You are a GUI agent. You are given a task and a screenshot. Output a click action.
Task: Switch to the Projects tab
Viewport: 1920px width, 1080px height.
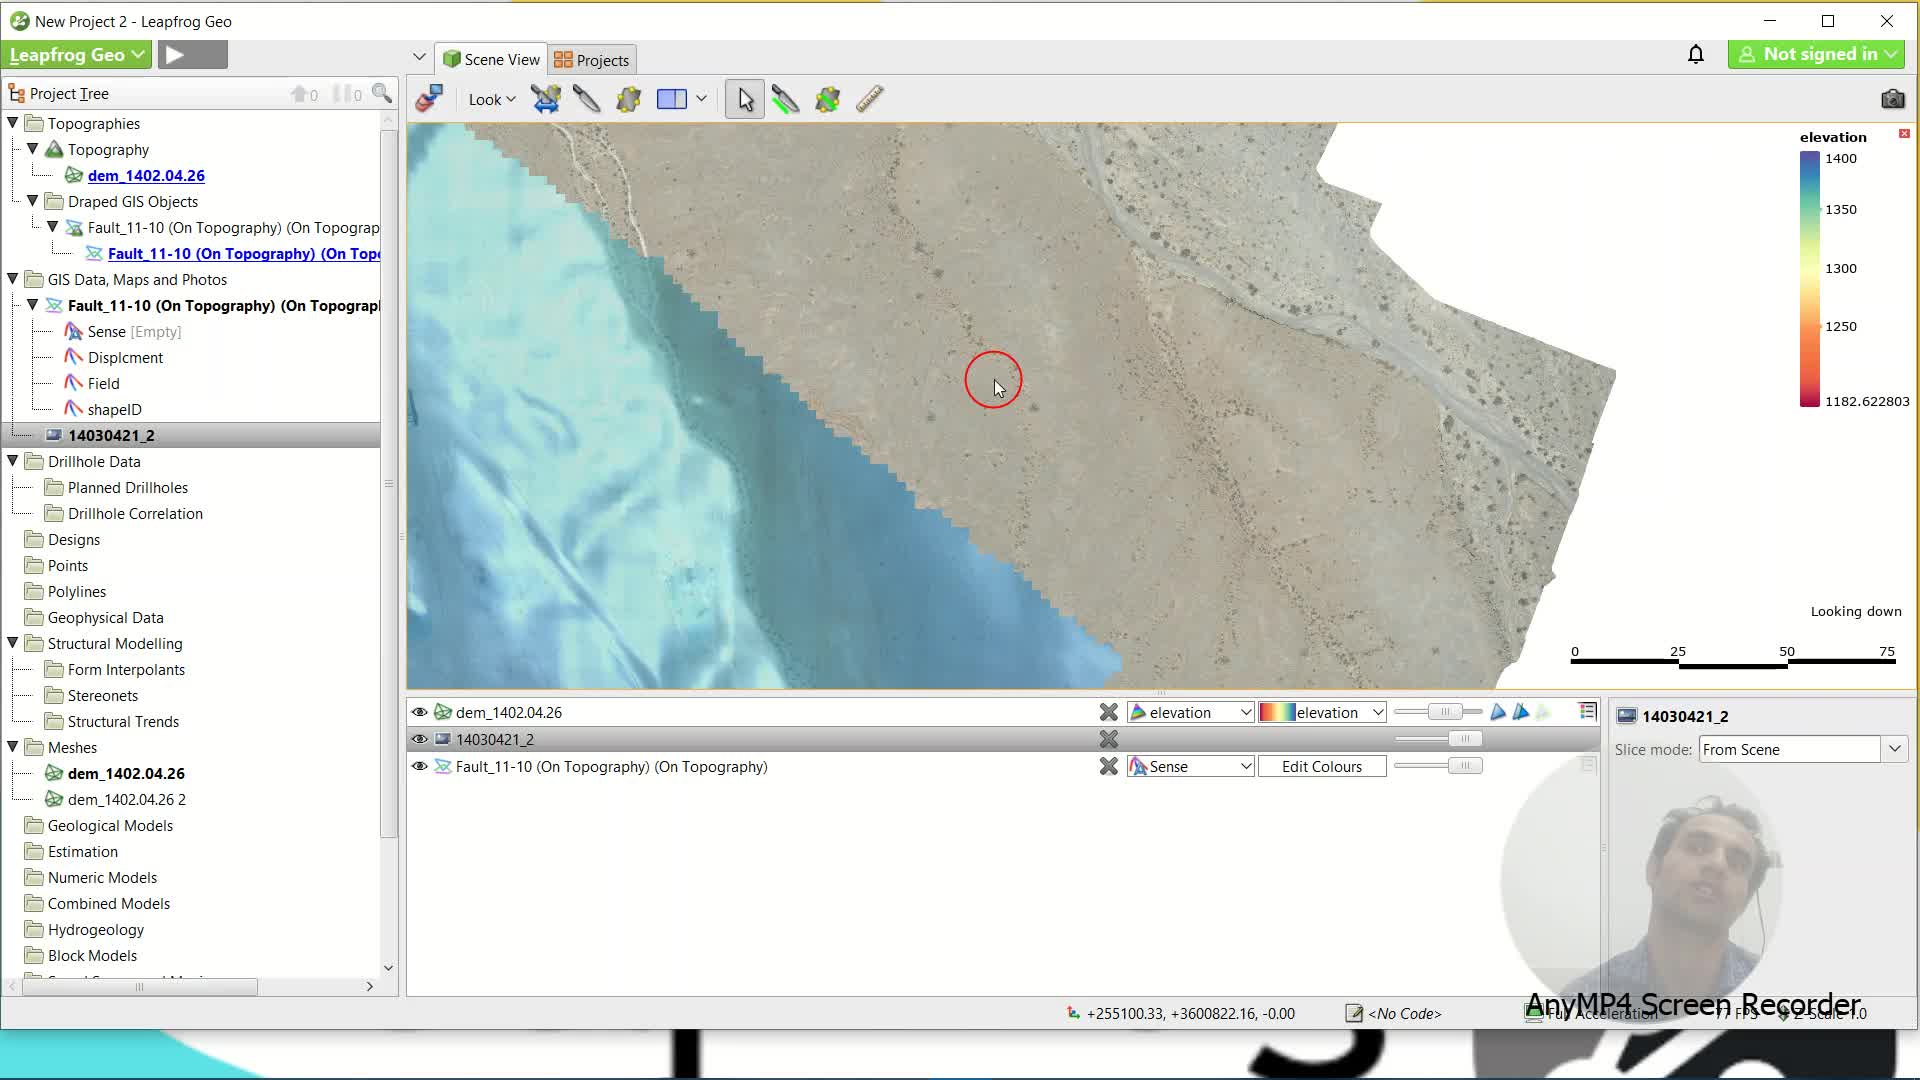[592, 60]
